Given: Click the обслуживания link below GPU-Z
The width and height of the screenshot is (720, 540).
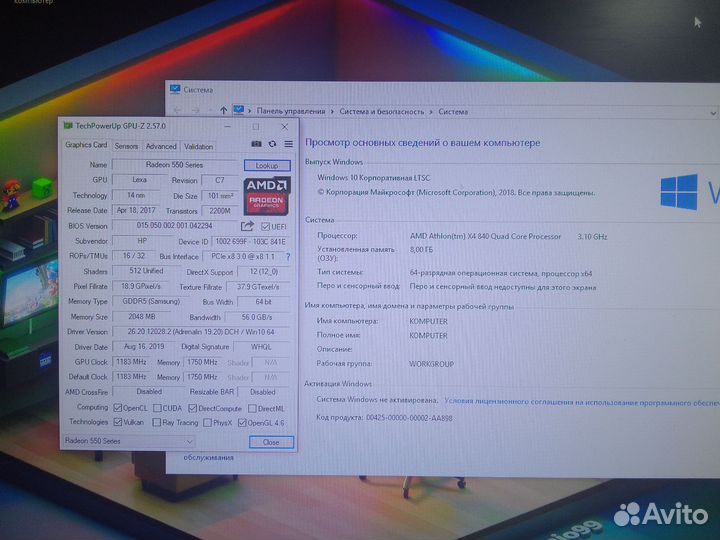Looking at the screenshot, I should point(208,457).
